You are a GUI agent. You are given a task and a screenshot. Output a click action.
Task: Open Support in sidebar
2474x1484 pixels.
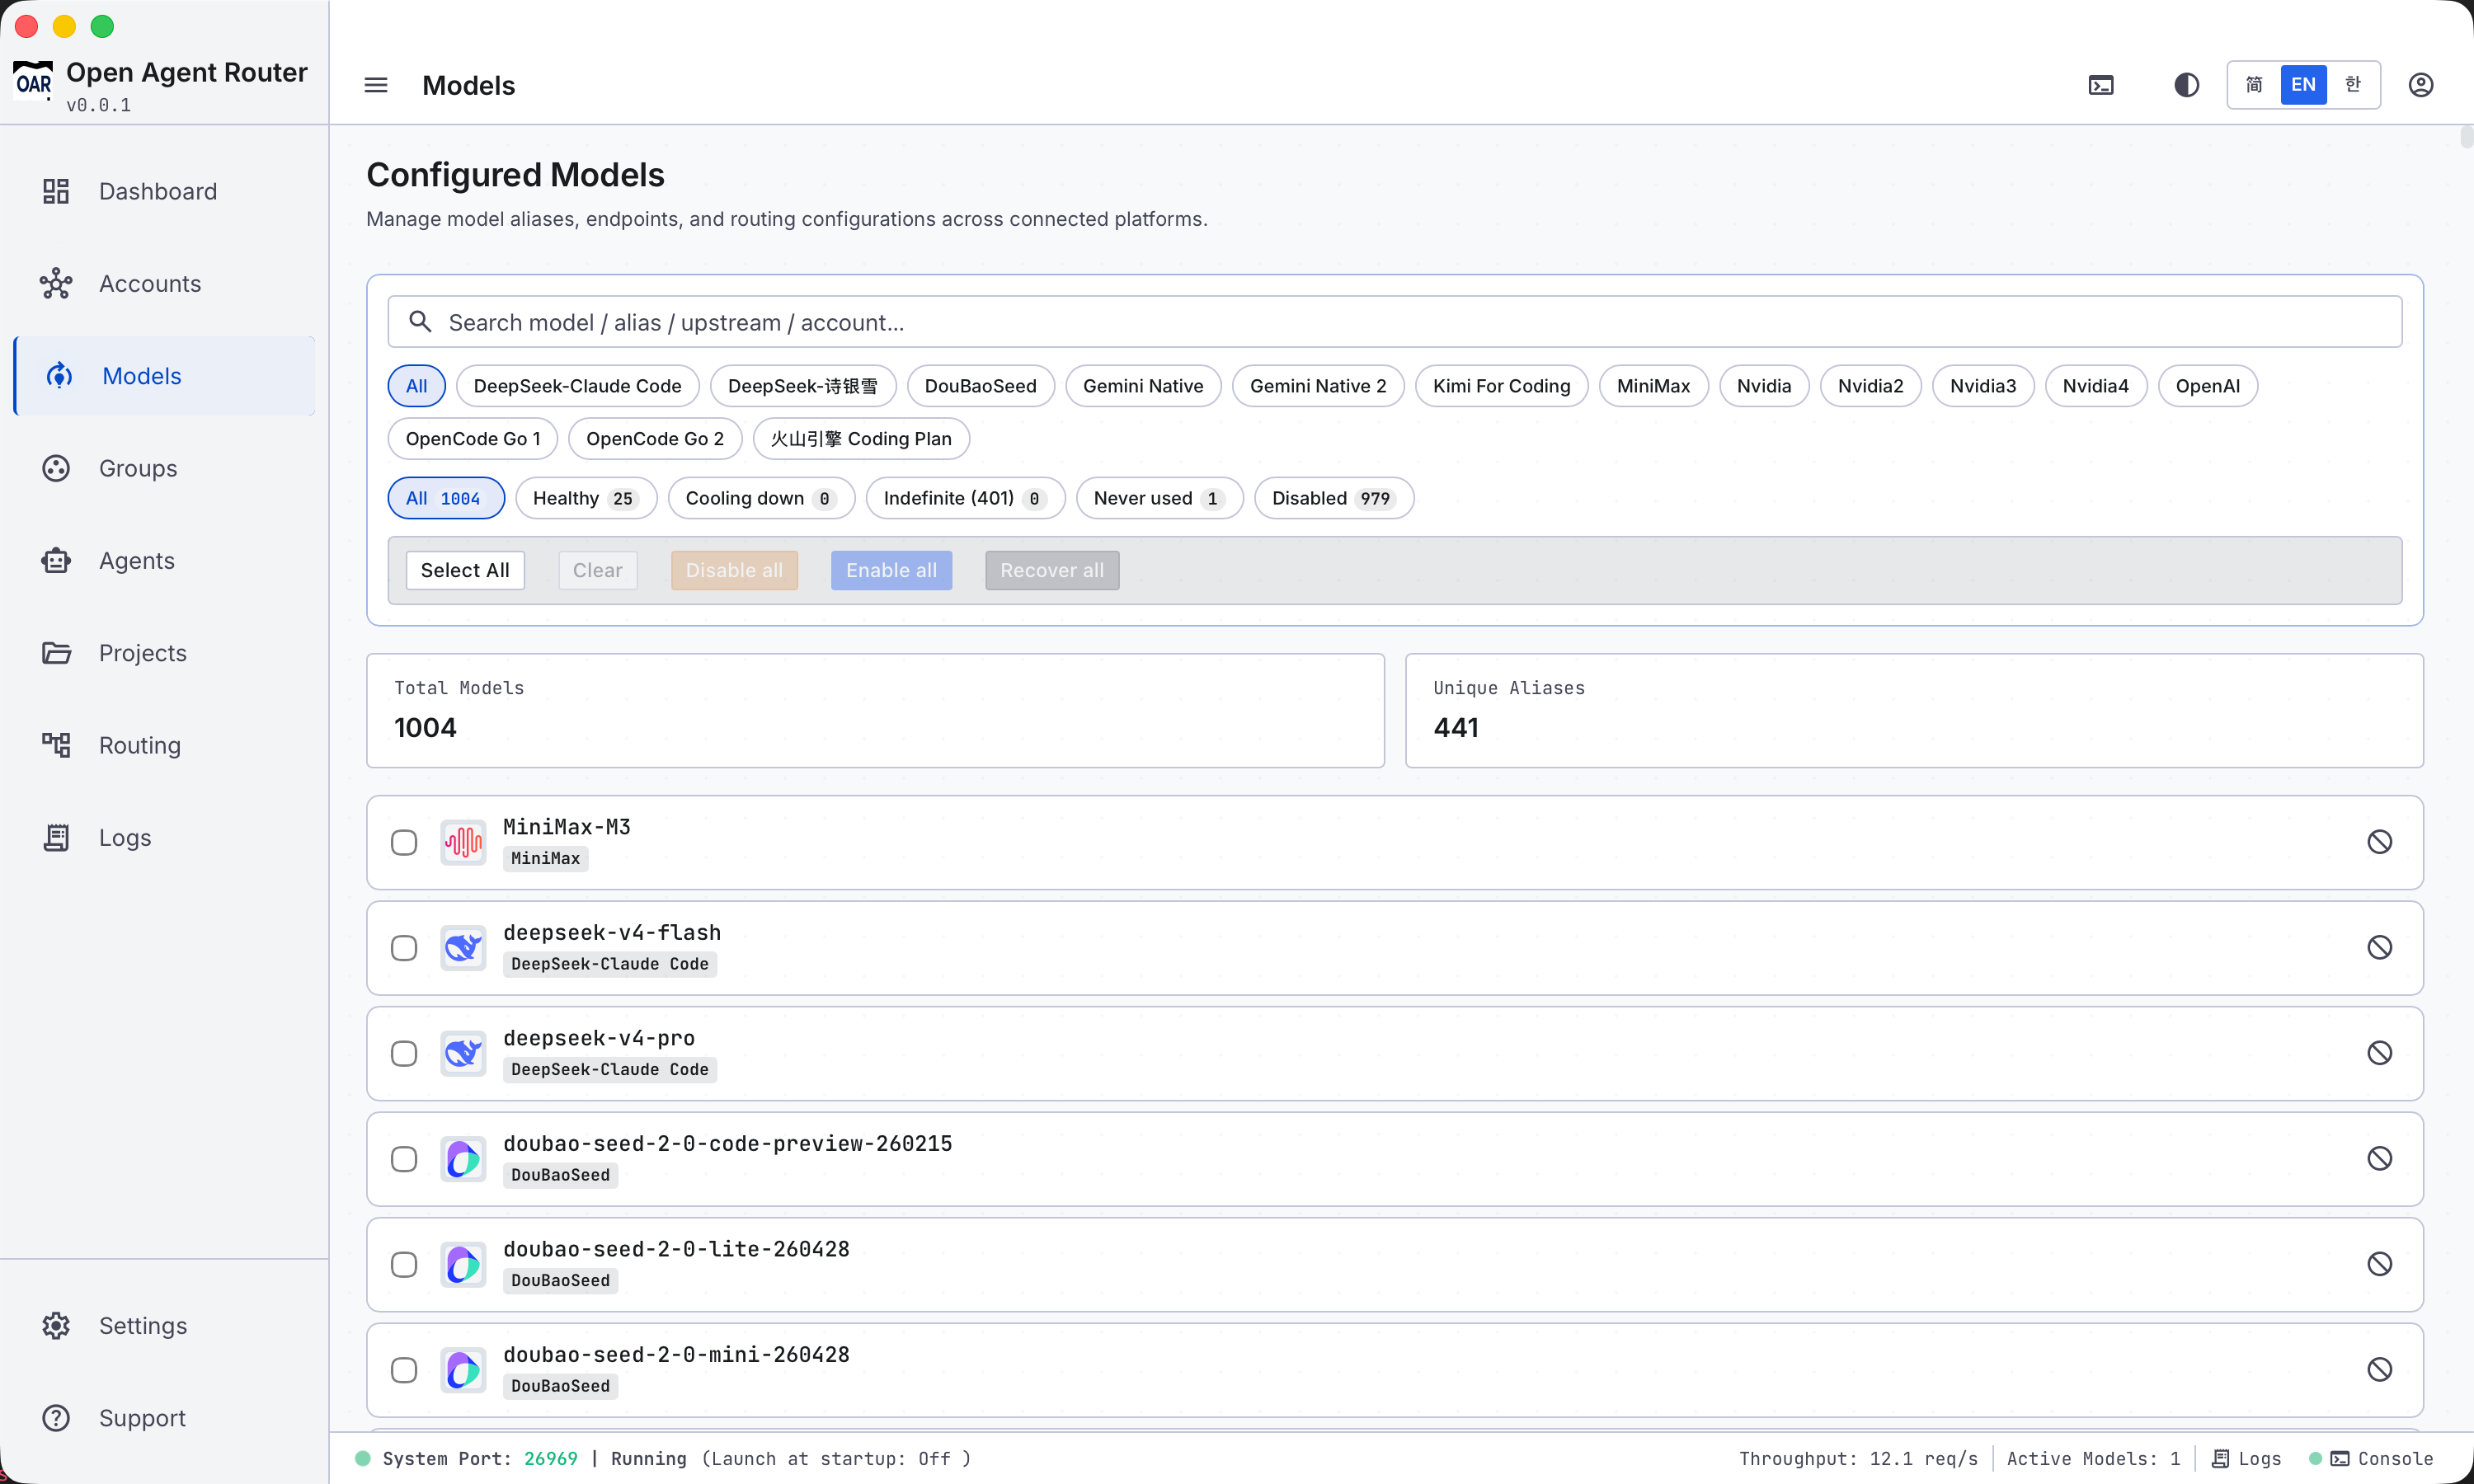pyautogui.click(x=164, y=1418)
